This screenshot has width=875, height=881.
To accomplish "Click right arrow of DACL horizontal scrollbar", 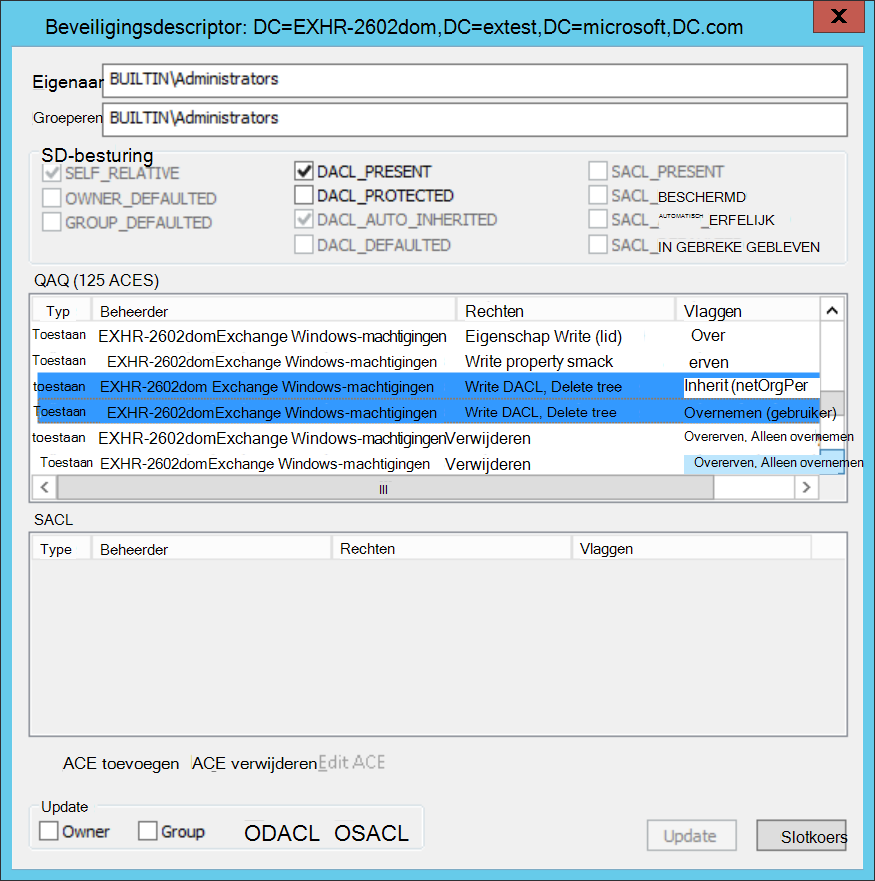I will pos(806,487).
